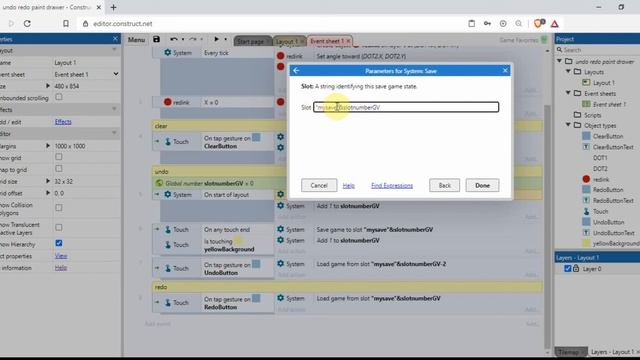Click the Done button
The image size is (640, 360).
[x=482, y=185]
